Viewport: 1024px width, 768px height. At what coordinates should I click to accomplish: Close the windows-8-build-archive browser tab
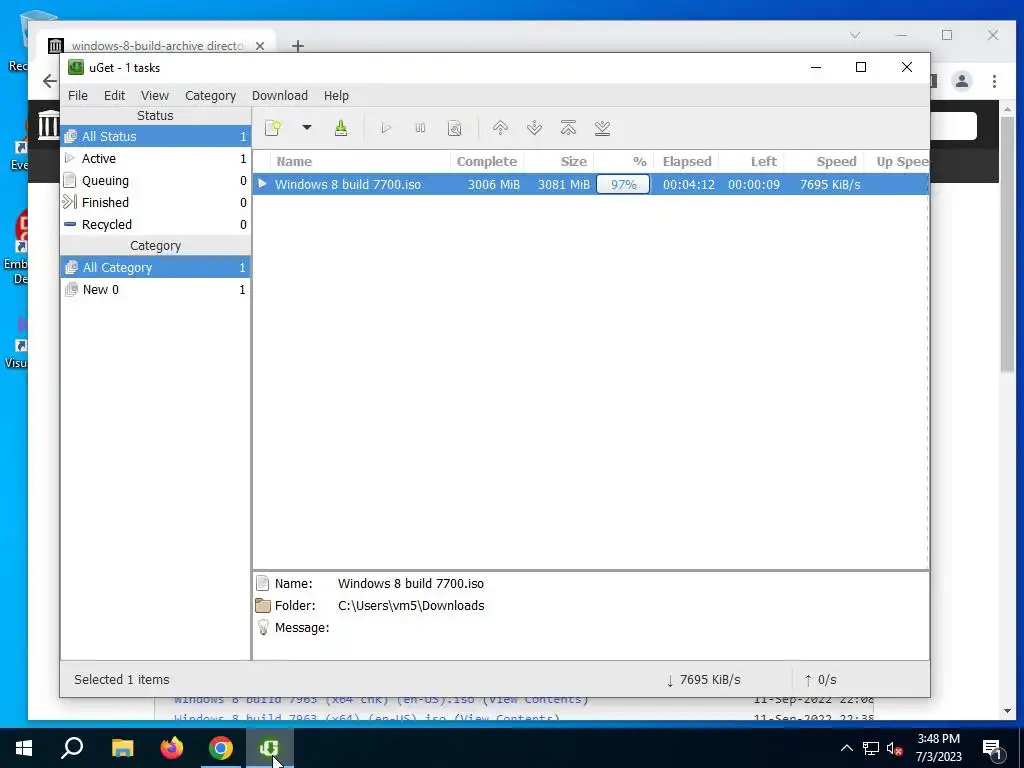click(x=260, y=46)
